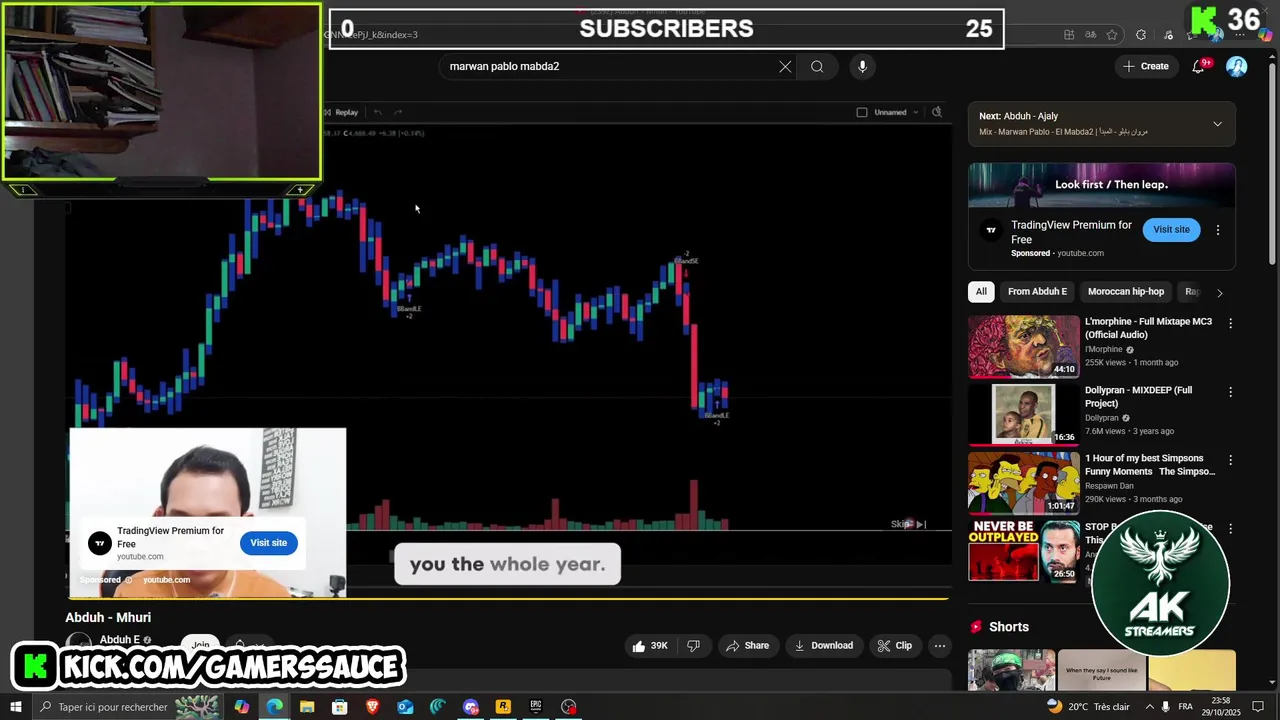1280x720 pixels.
Task: Open options menu of sidebar TradingView ad
Action: coord(1217,230)
